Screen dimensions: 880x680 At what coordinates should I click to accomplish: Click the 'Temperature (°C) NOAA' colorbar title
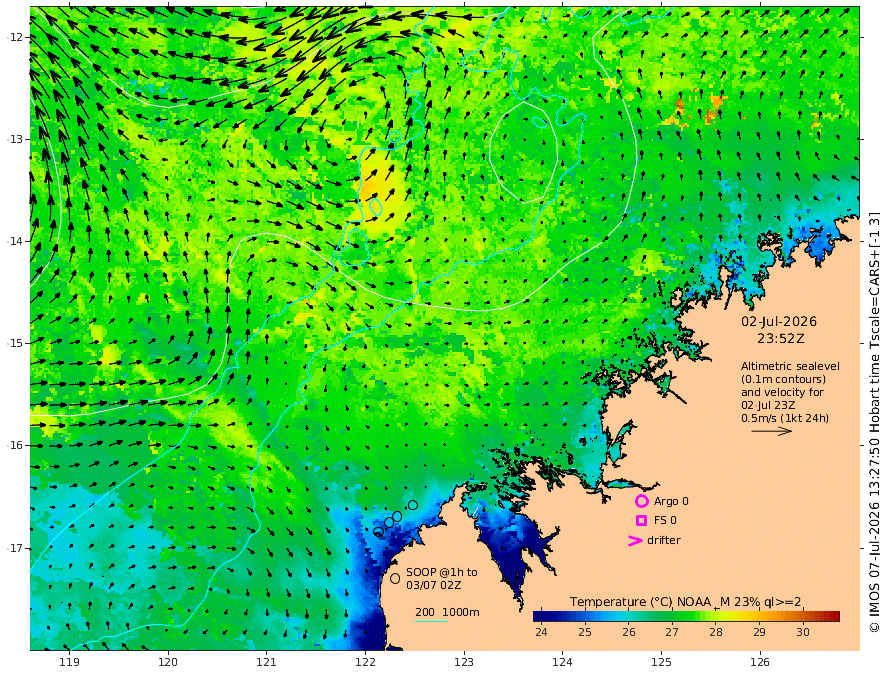pyautogui.click(x=642, y=602)
